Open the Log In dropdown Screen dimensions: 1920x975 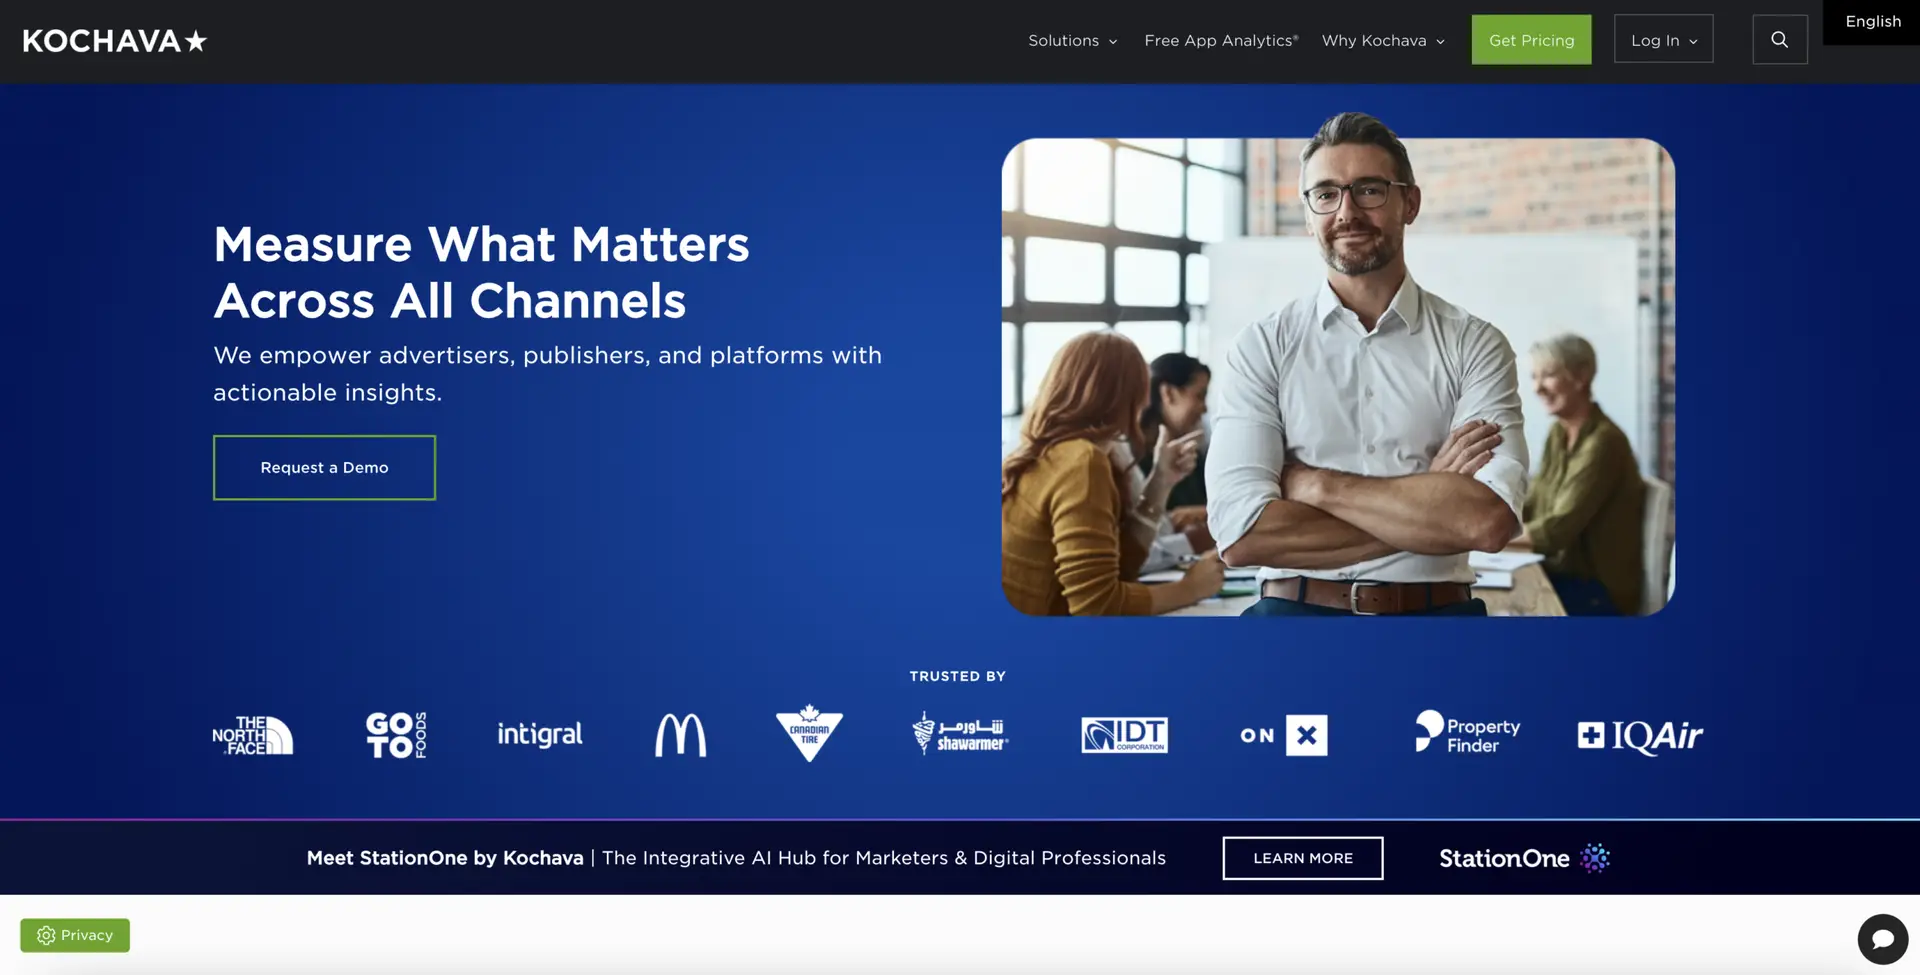click(x=1663, y=41)
